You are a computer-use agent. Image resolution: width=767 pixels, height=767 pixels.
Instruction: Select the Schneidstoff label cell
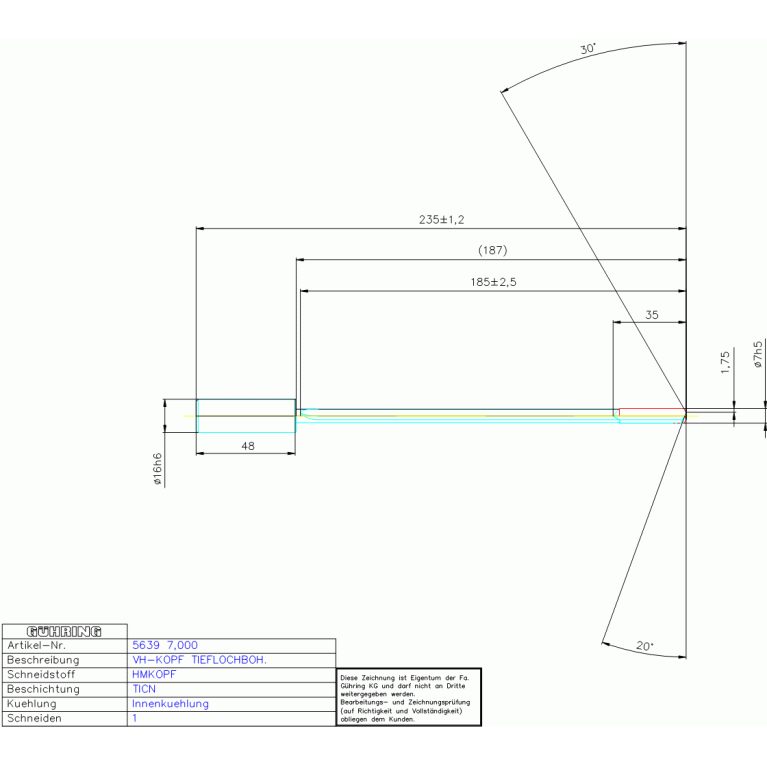(x=65, y=675)
